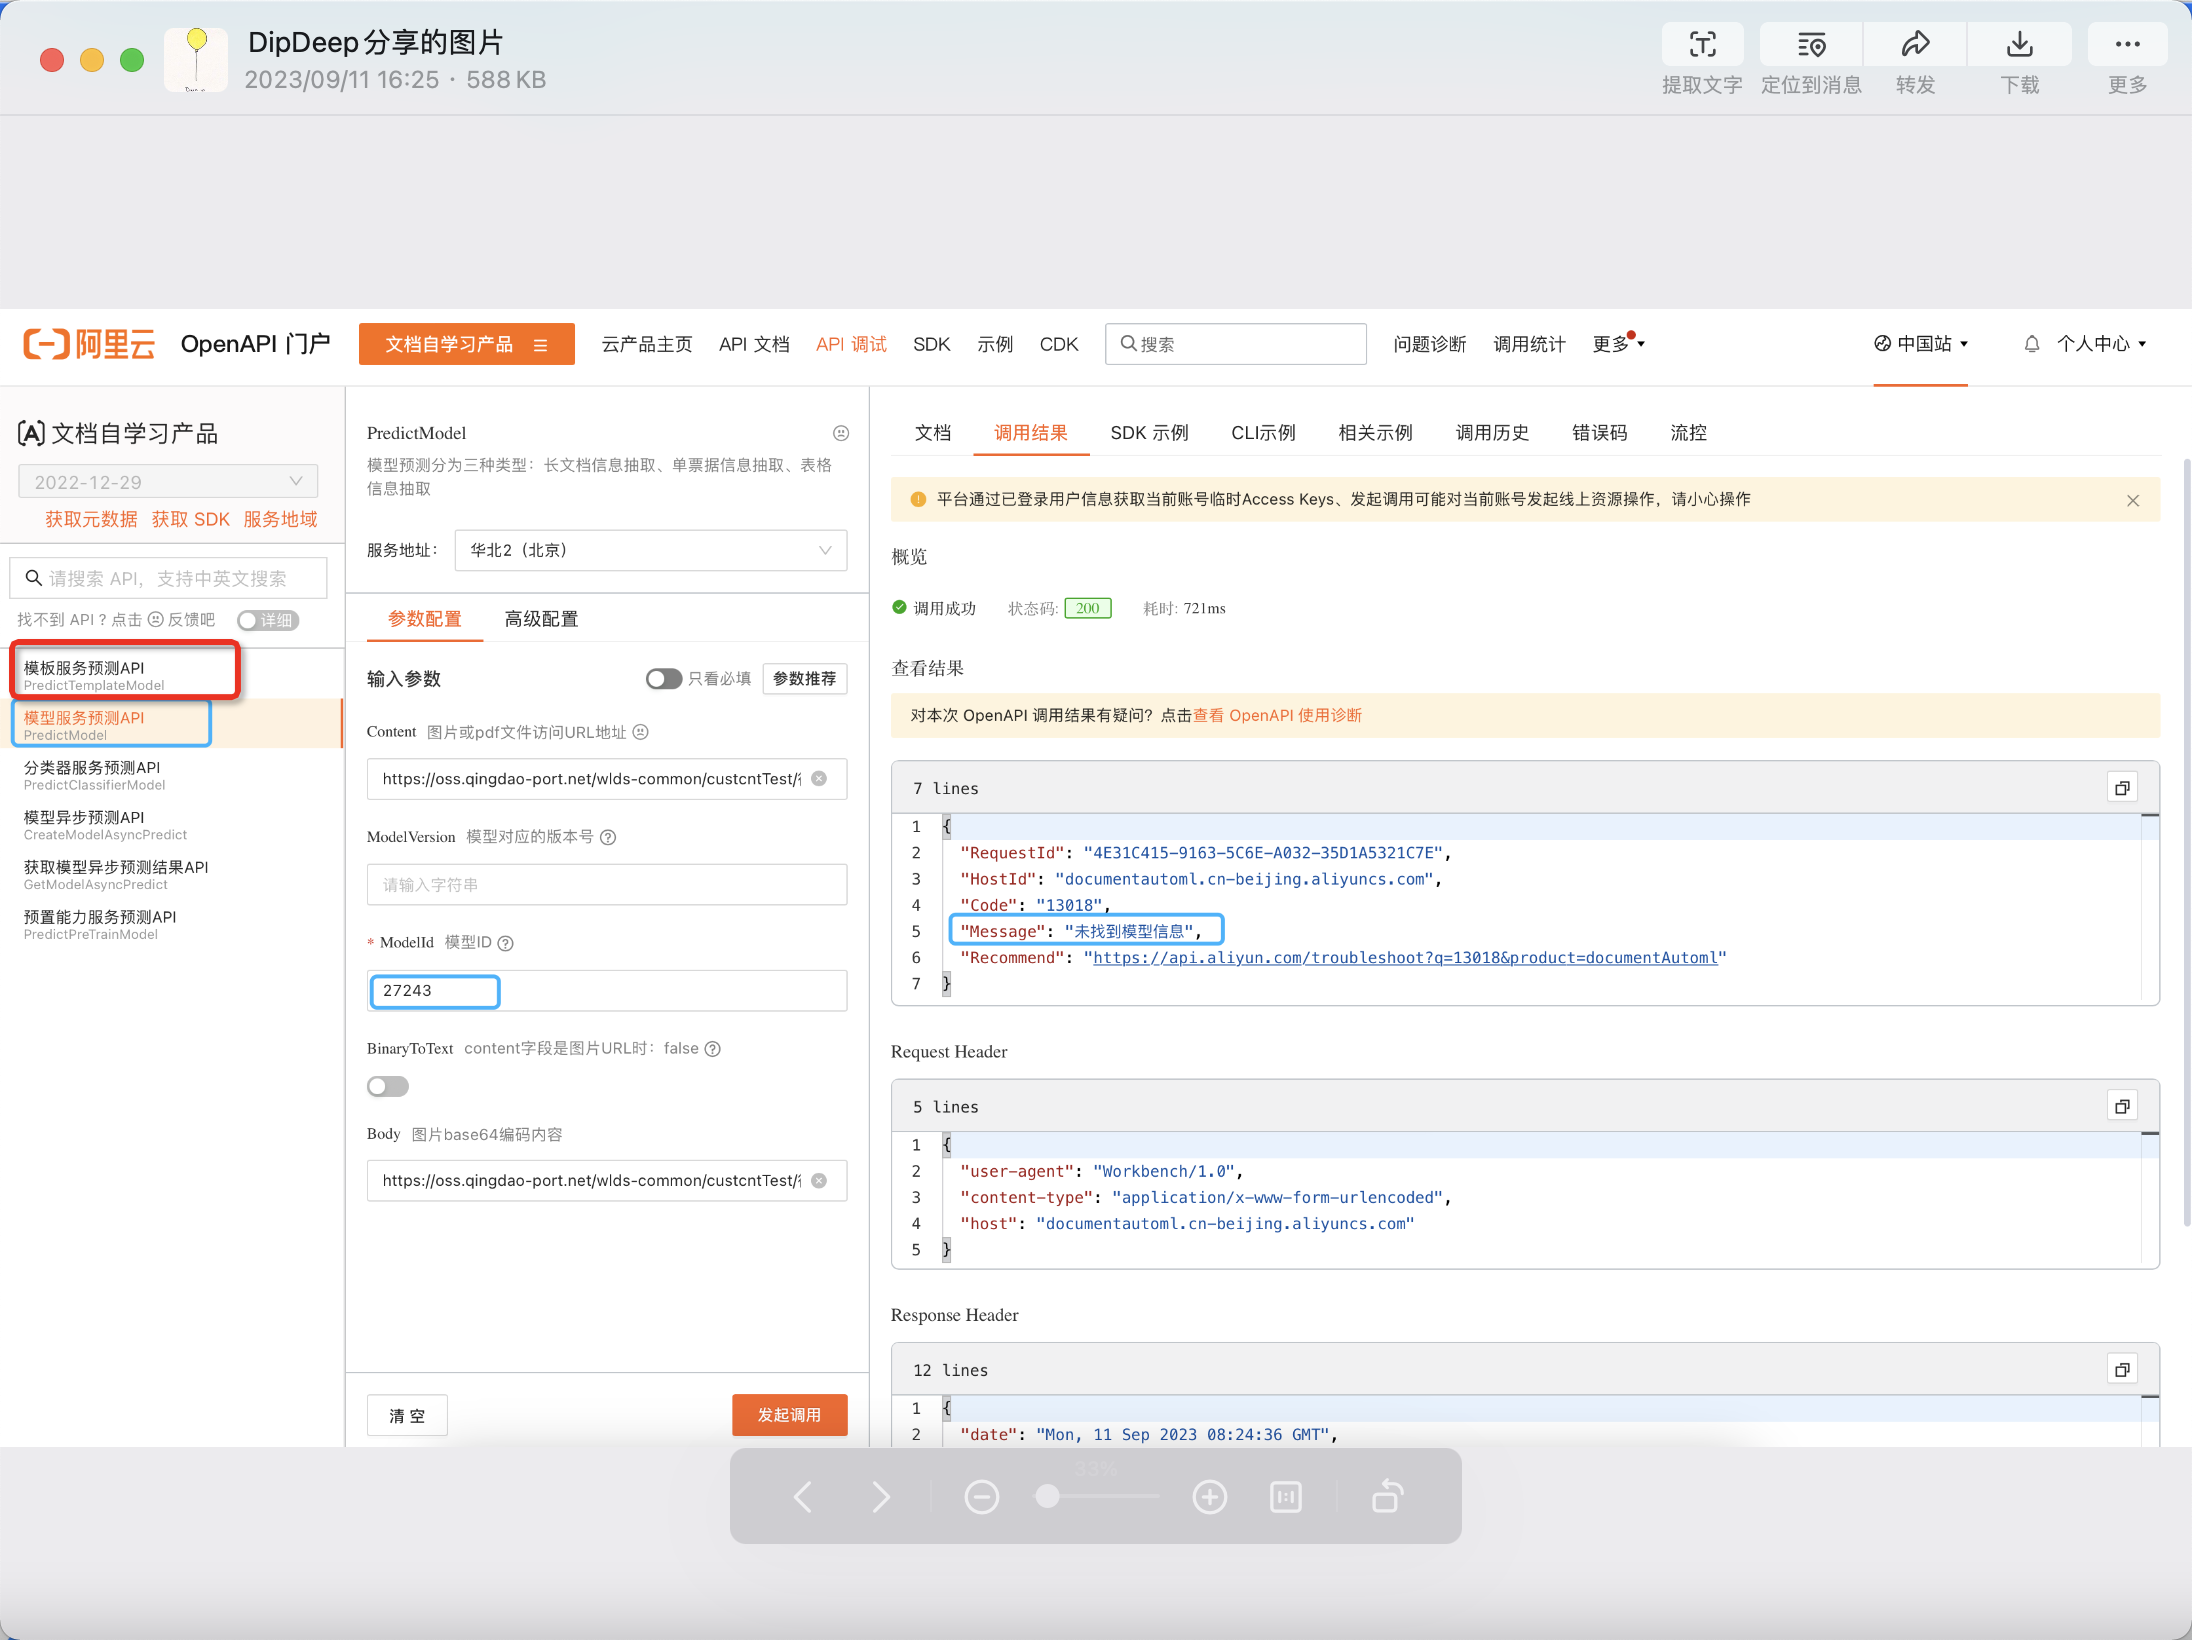Open the more options ellipsis icon
2192x1640 pixels.
(2127, 45)
